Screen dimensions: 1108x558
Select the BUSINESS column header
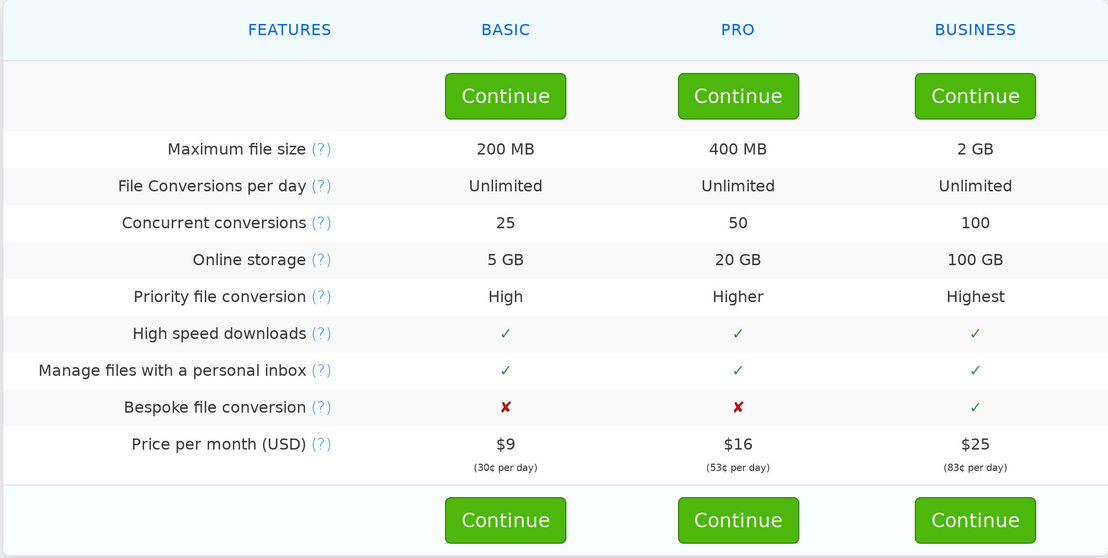(x=975, y=30)
